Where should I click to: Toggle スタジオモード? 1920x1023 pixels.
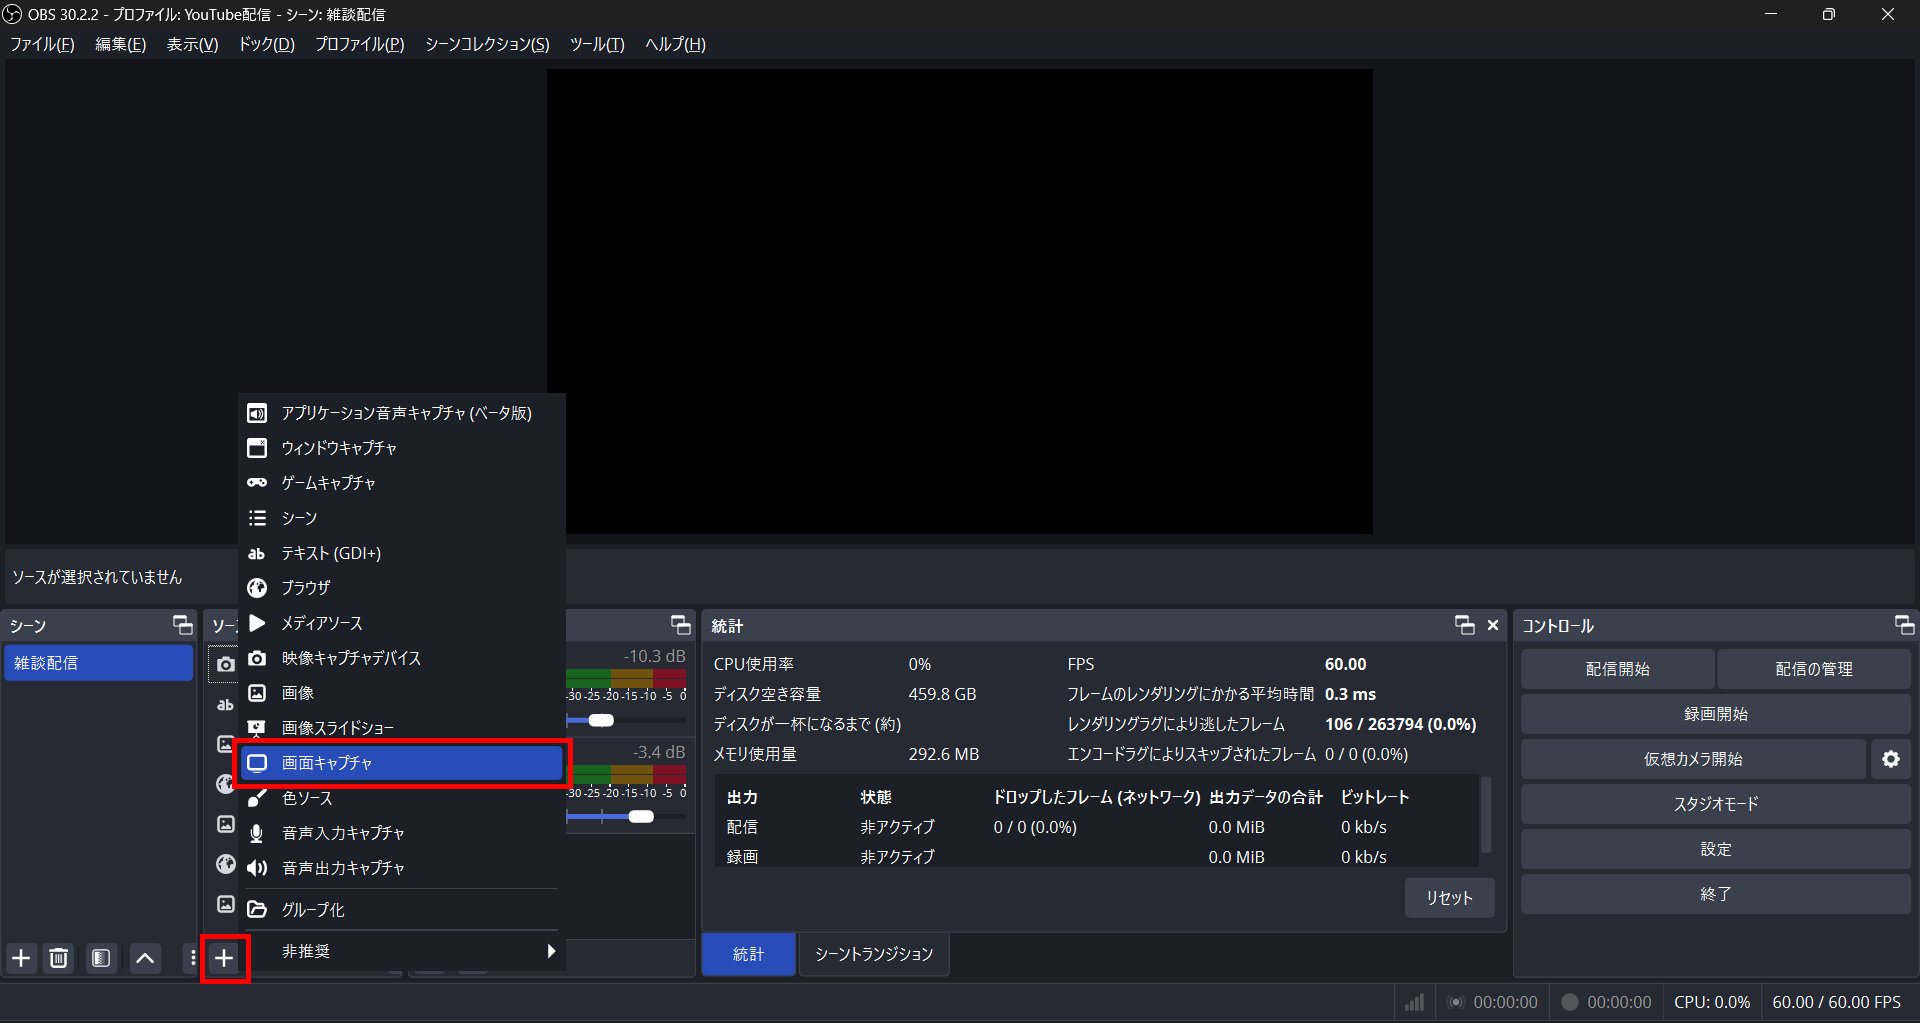[x=1716, y=804]
